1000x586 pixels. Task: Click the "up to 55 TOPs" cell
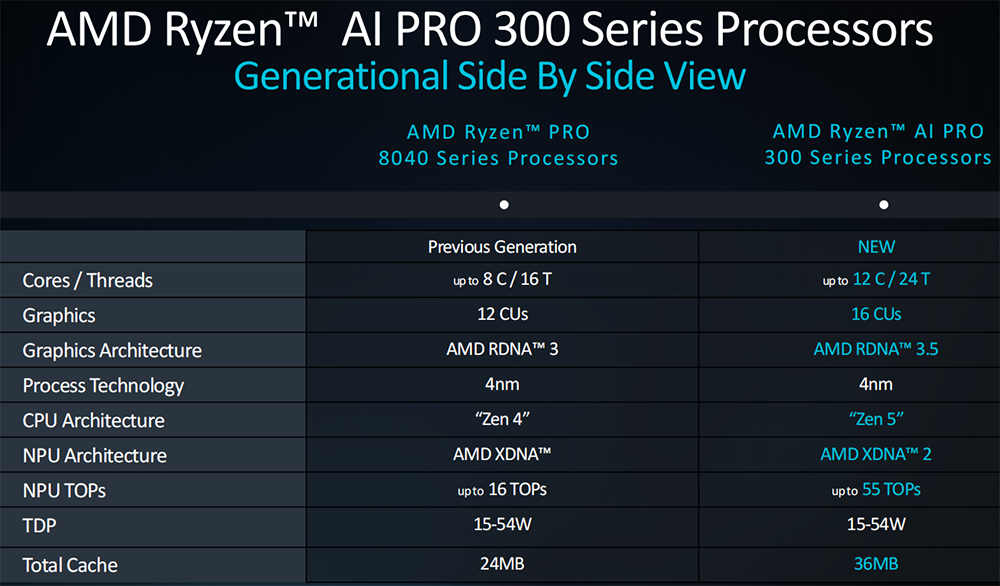point(876,490)
